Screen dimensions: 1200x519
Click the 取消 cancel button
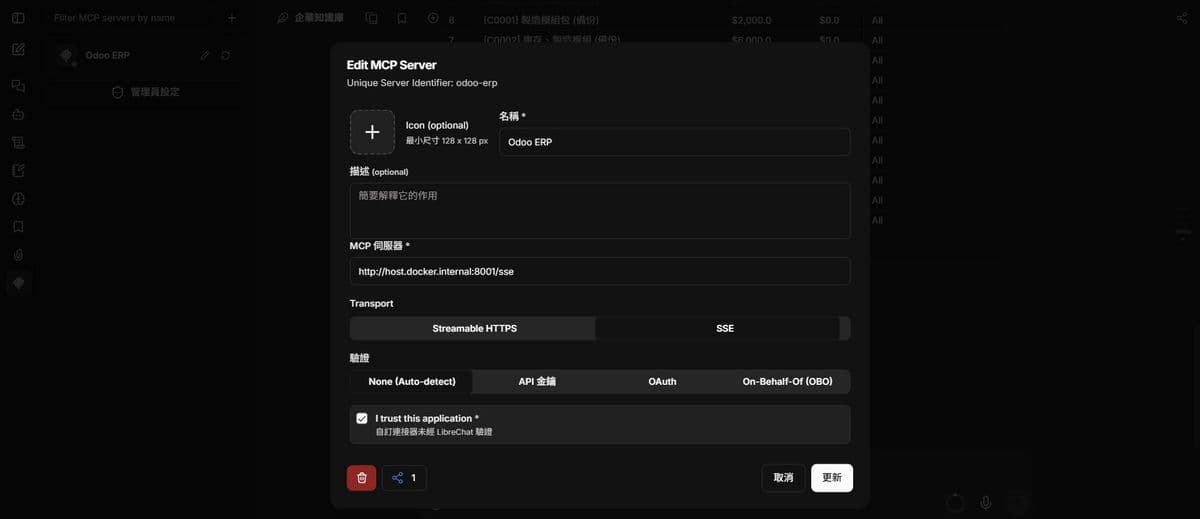coord(783,478)
